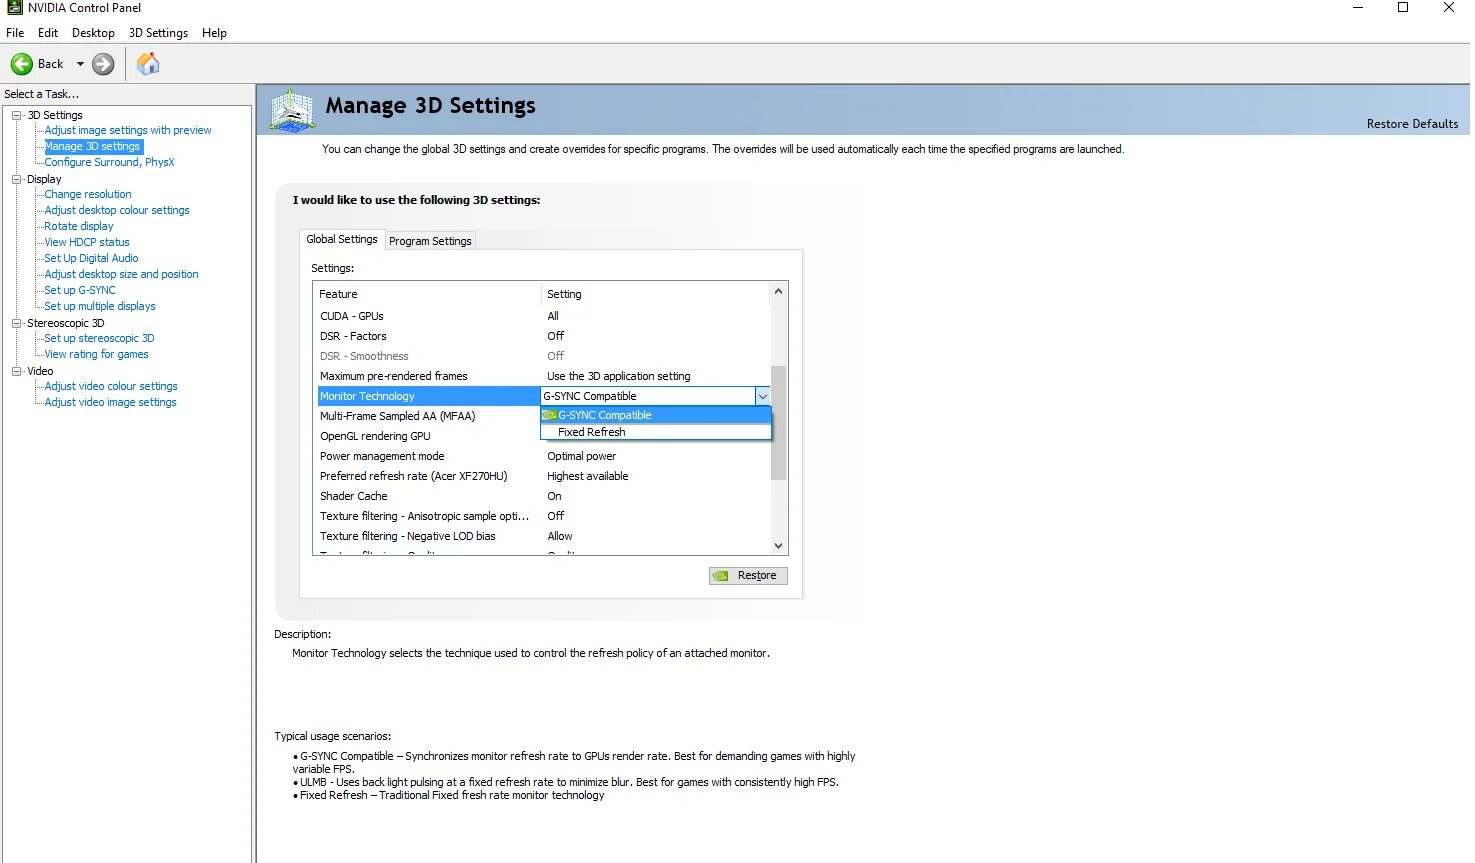Collapse the 3D Settings tree node
Image resolution: width=1475 pixels, height=863 pixels.
(x=17, y=115)
